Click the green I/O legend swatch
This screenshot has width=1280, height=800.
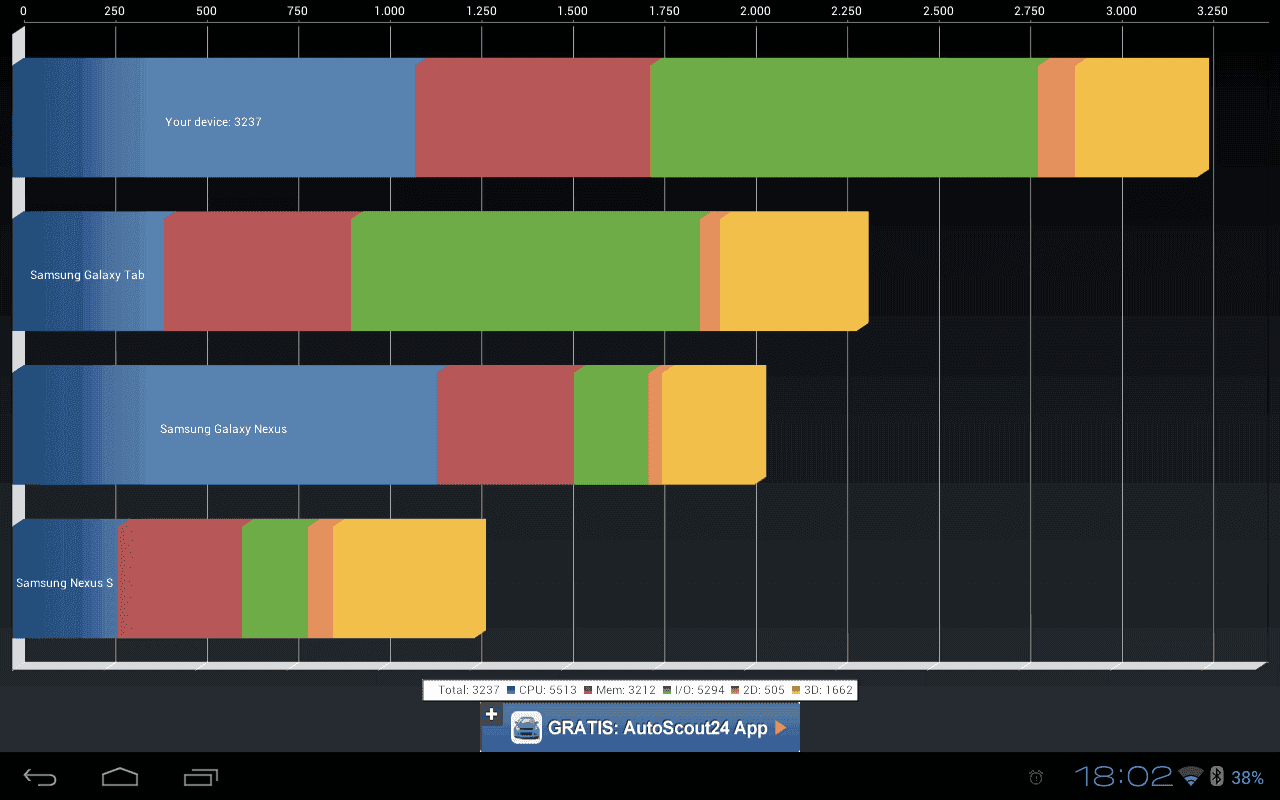667,690
